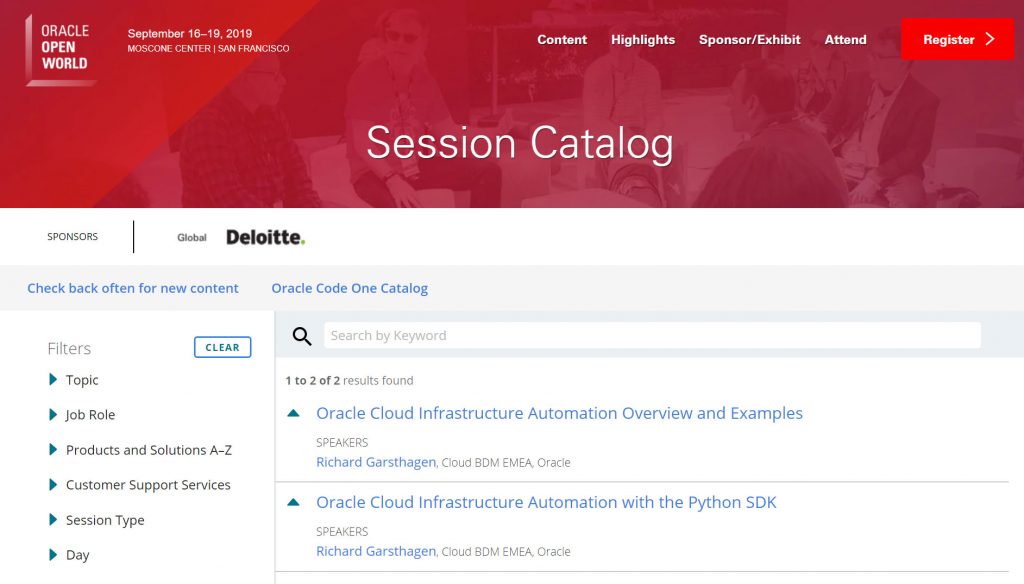Image resolution: width=1024 pixels, height=584 pixels.
Task: Click the arrow inside the Register button
Action: pyautogui.click(x=990, y=39)
